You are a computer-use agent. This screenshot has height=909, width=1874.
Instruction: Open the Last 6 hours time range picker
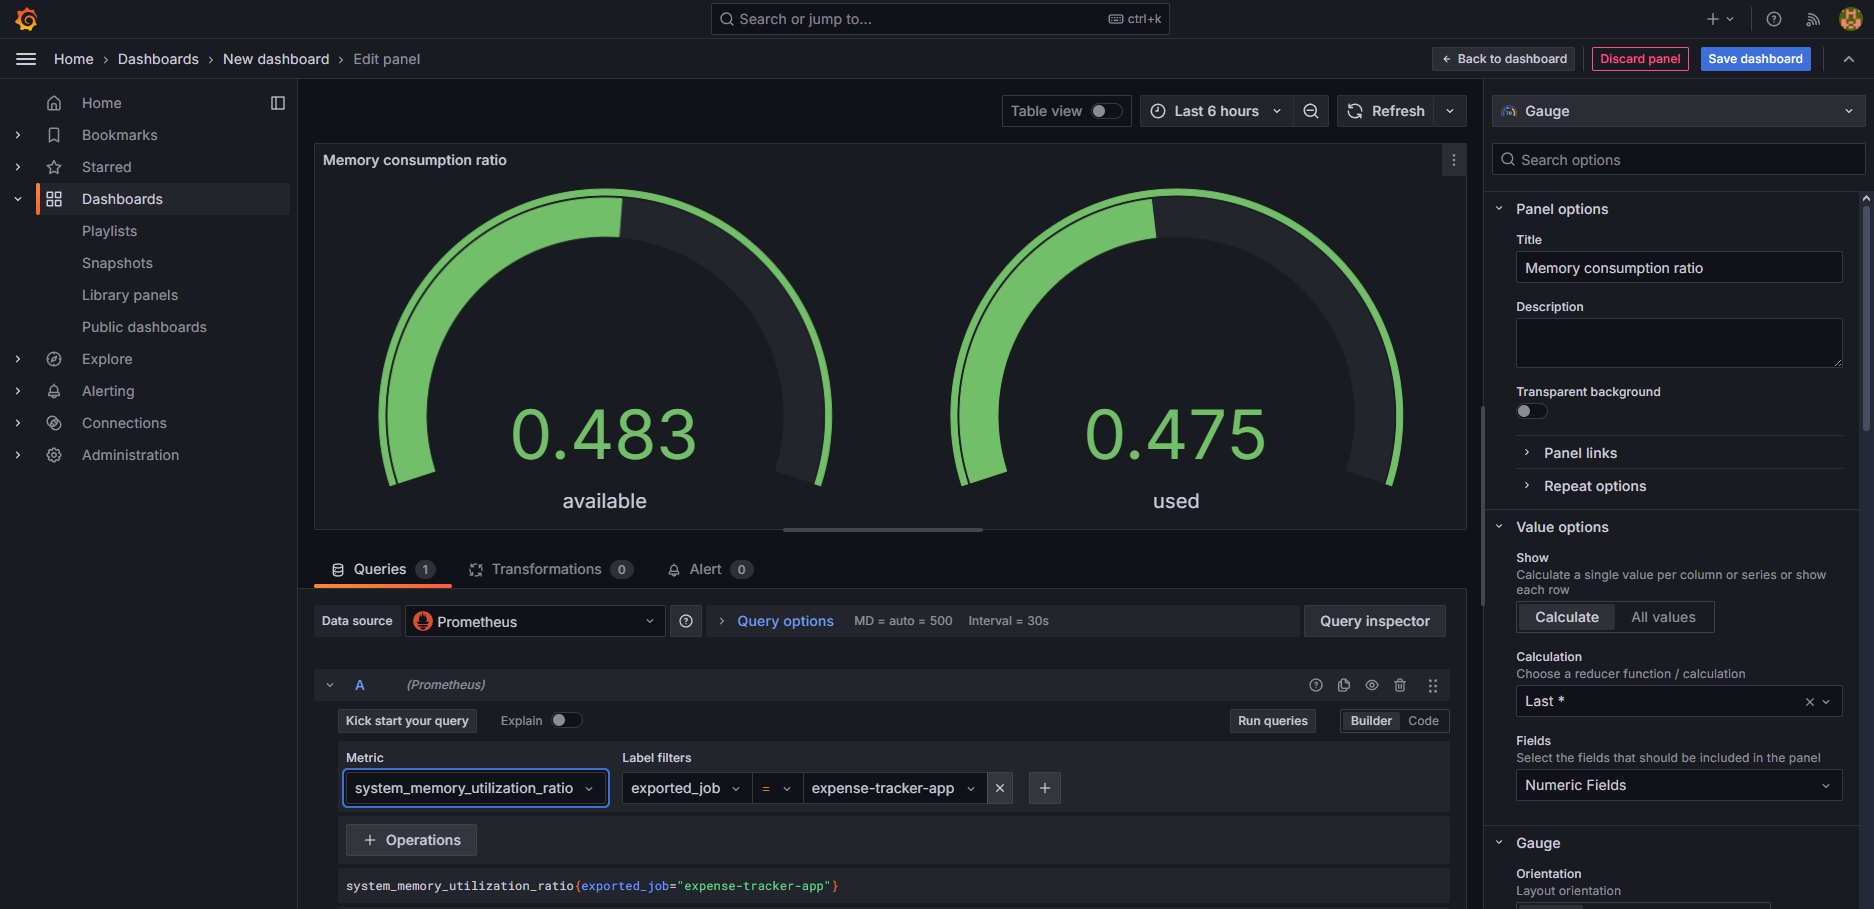1216,111
